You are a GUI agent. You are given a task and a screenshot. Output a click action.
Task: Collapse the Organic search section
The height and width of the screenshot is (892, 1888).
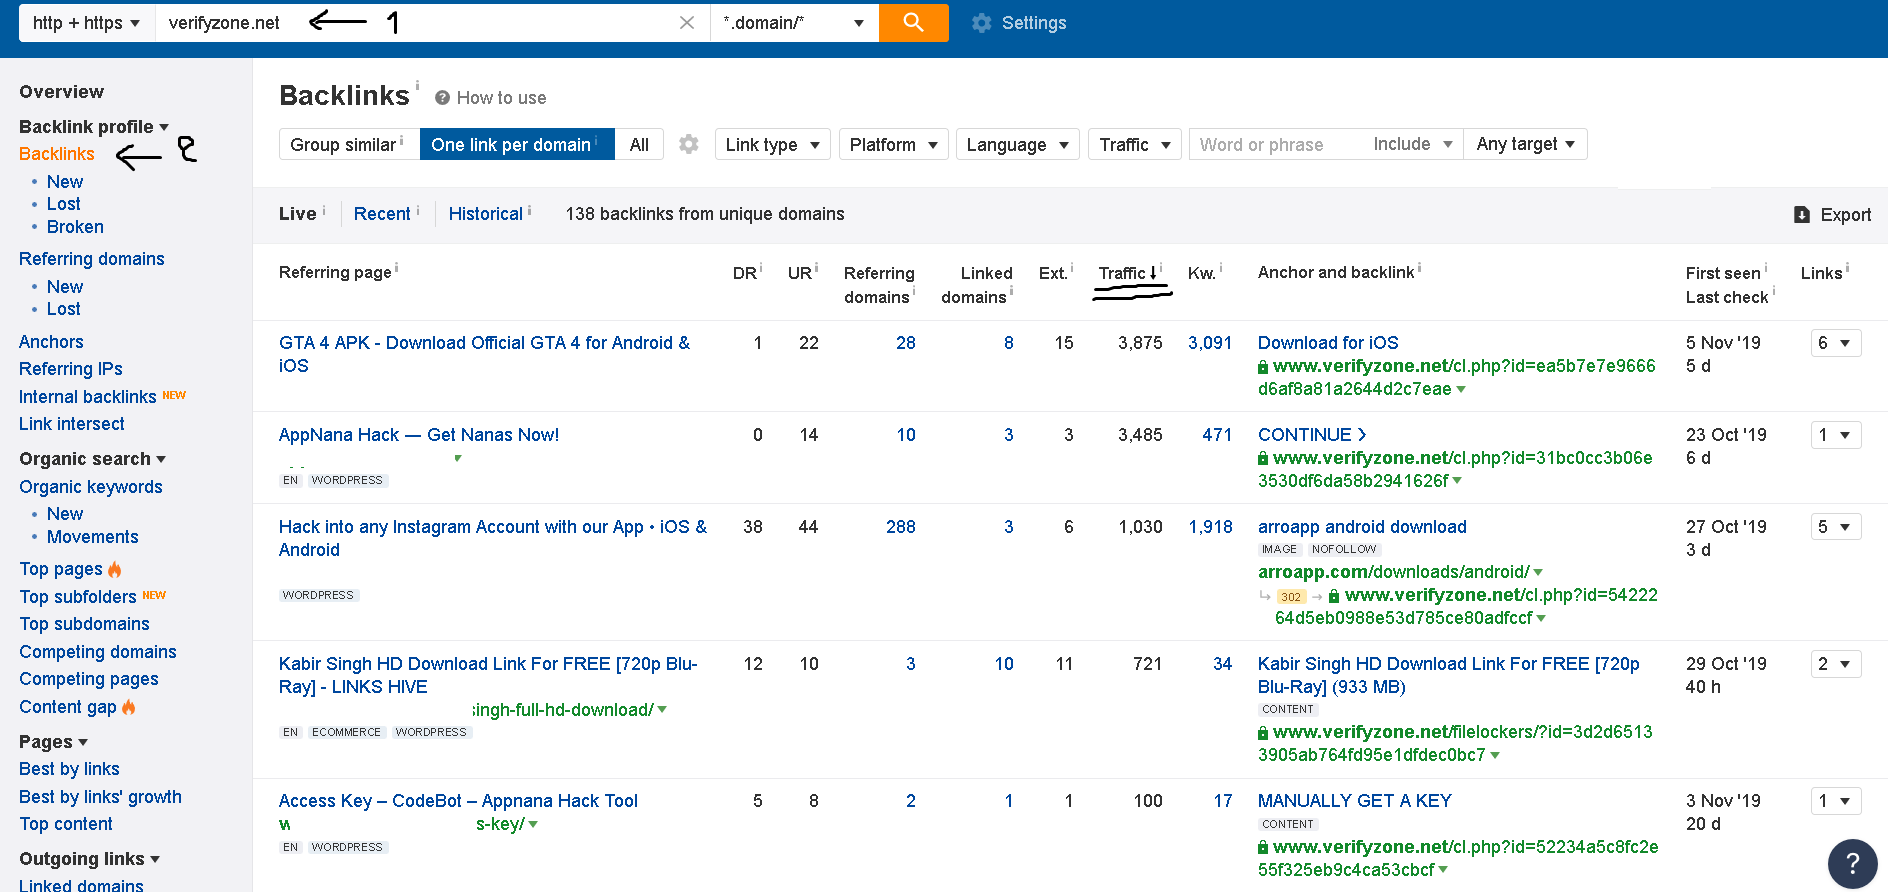pos(92,459)
